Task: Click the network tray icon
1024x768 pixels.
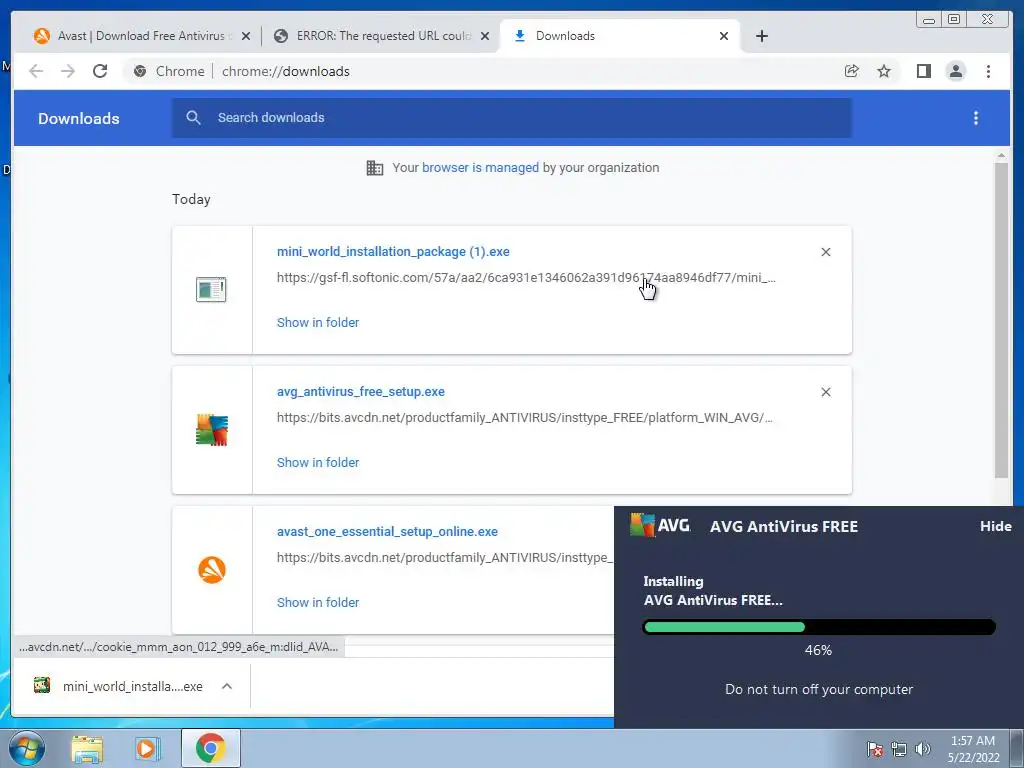Action: 899,749
